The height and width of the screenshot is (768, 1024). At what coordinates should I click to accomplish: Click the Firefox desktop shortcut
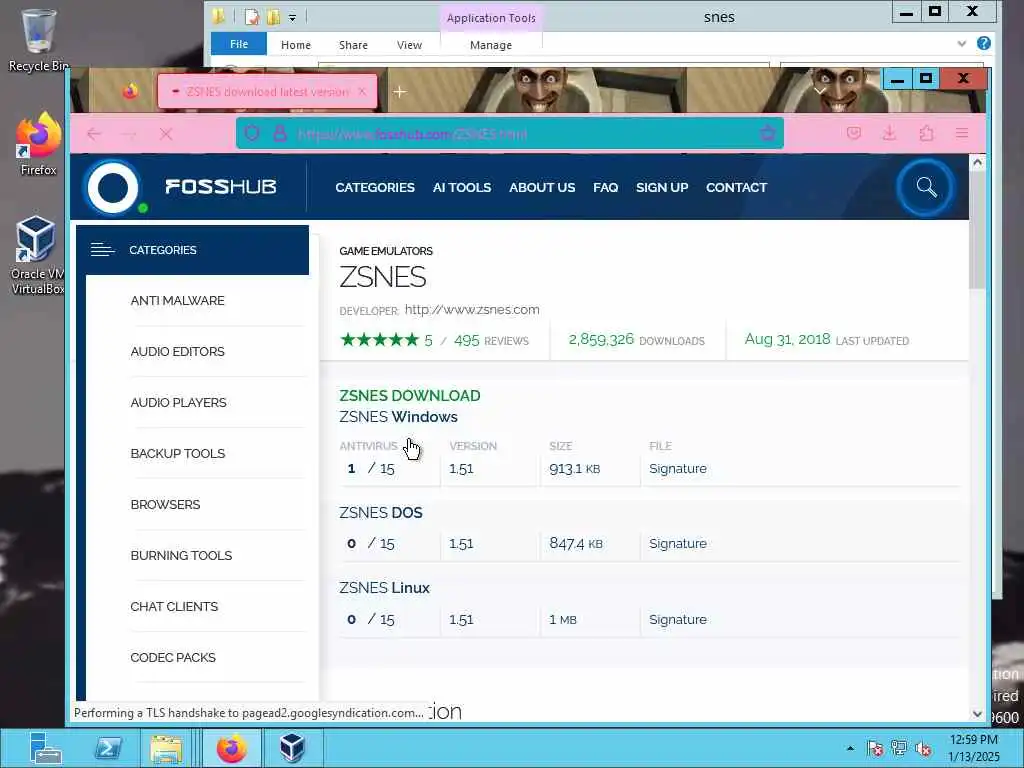(x=39, y=144)
